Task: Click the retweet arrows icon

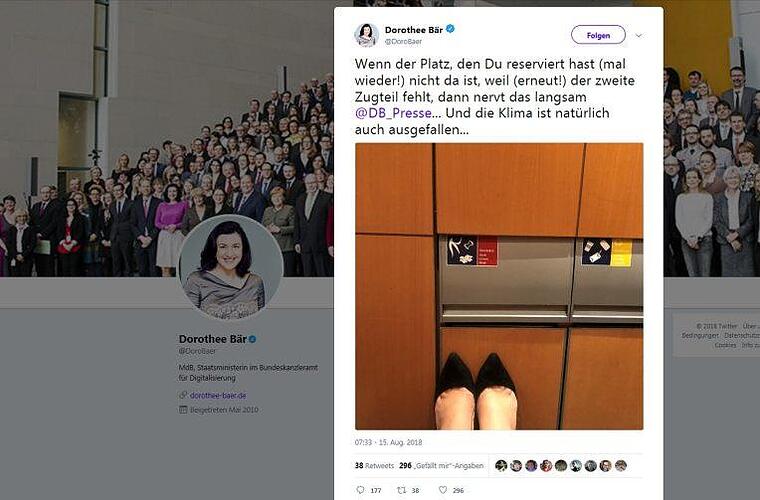Action: pyautogui.click(x=401, y=490)
